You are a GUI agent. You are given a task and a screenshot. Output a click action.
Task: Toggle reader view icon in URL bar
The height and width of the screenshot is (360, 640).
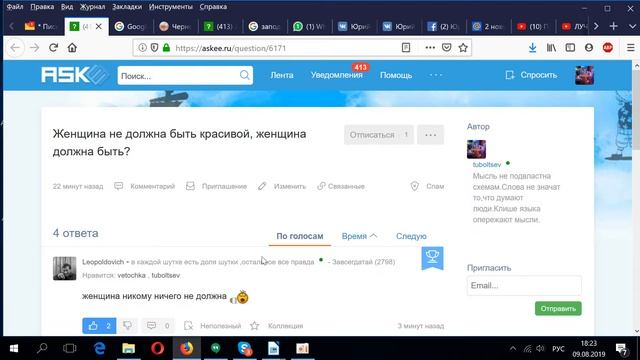406,48
